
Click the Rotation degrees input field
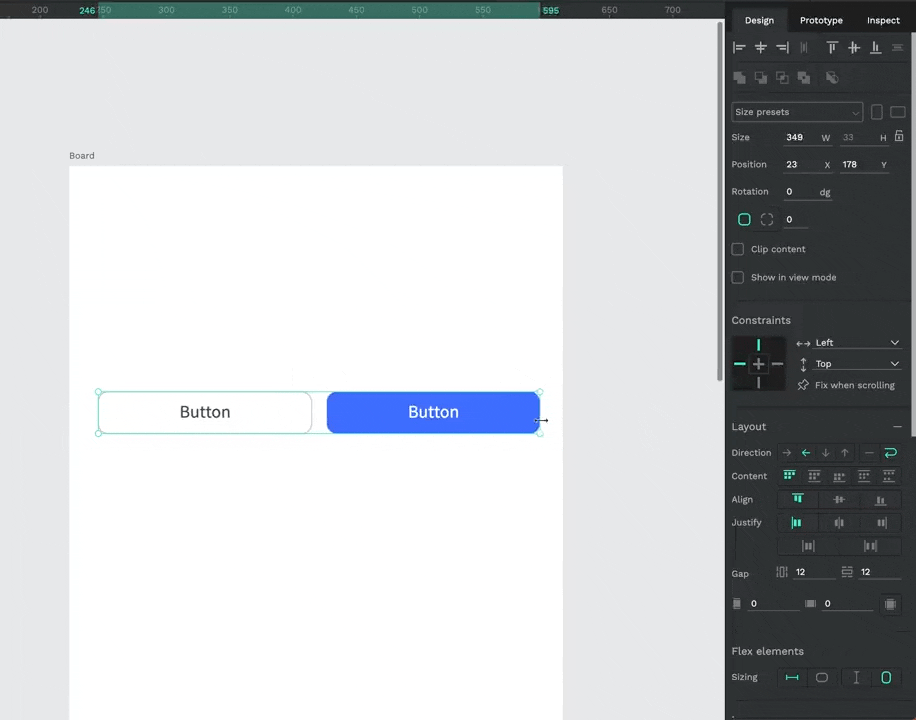point(800,192)
